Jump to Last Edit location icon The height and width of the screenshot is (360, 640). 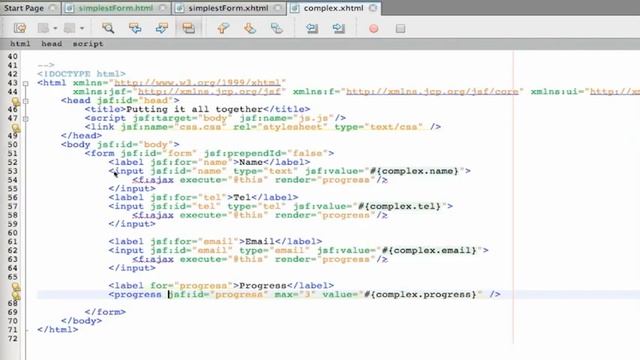click(x=20, y=28)
